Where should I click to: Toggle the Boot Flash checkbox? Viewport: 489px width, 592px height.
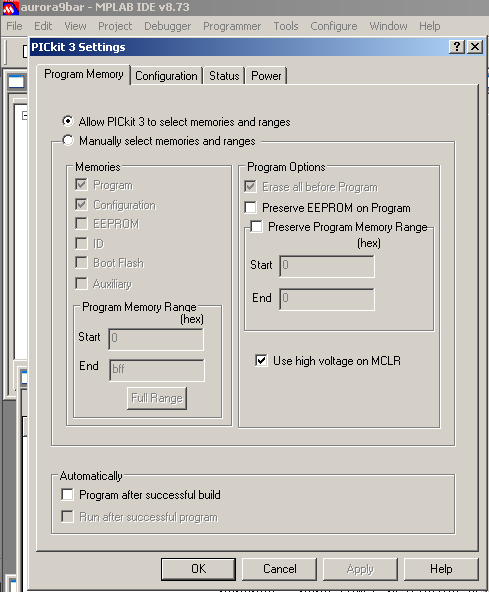tap(81, 262)
